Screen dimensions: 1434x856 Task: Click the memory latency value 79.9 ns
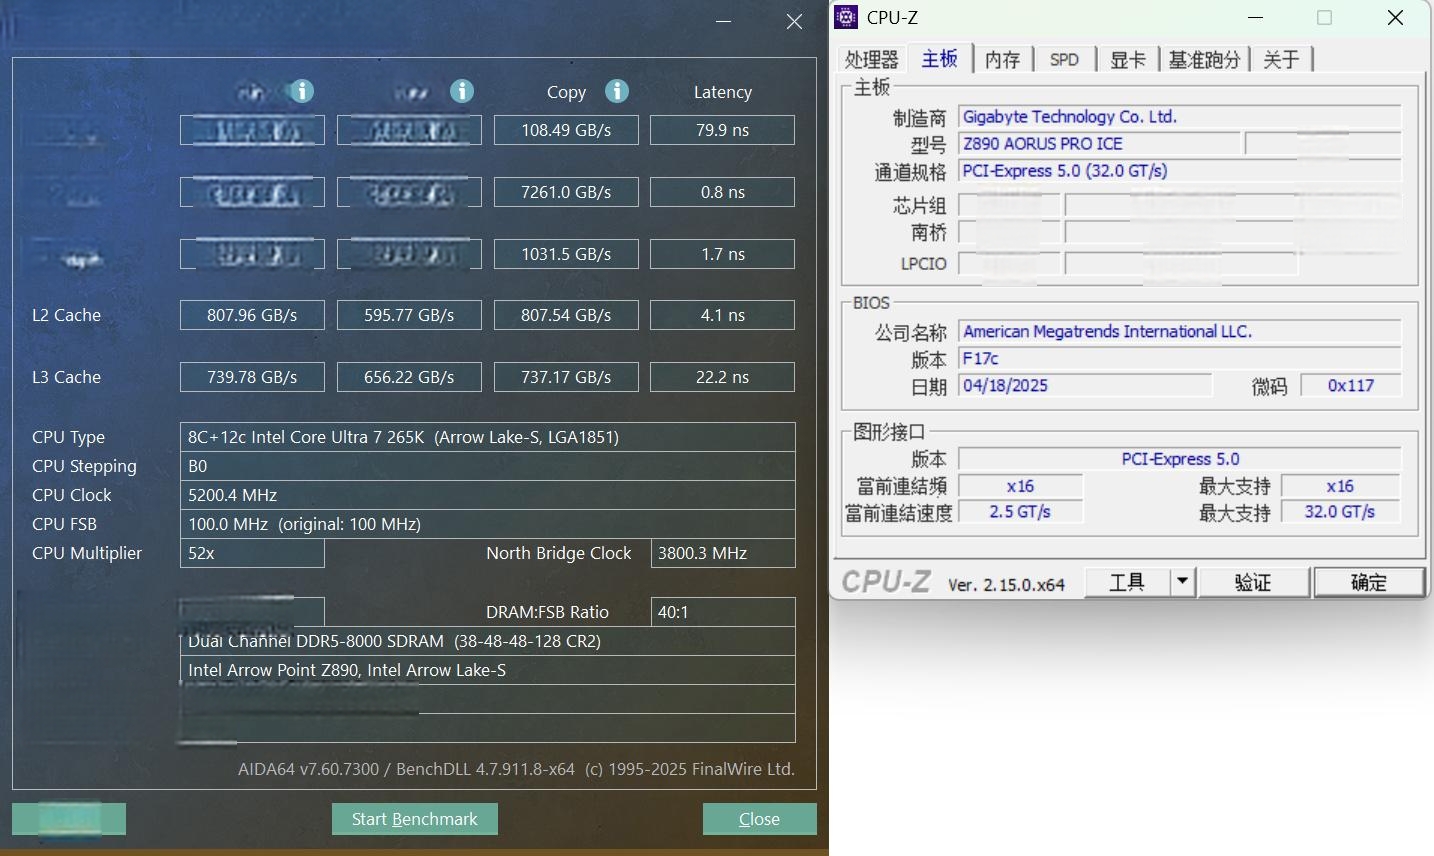pyautogui.click(x=723, y=130)
